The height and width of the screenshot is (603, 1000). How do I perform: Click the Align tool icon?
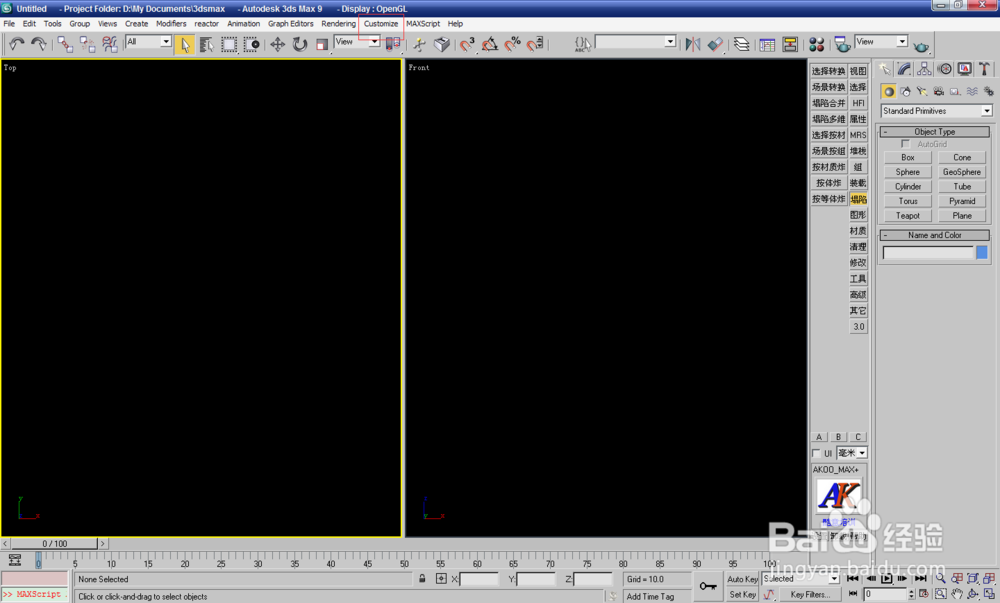tap(716, 44)
